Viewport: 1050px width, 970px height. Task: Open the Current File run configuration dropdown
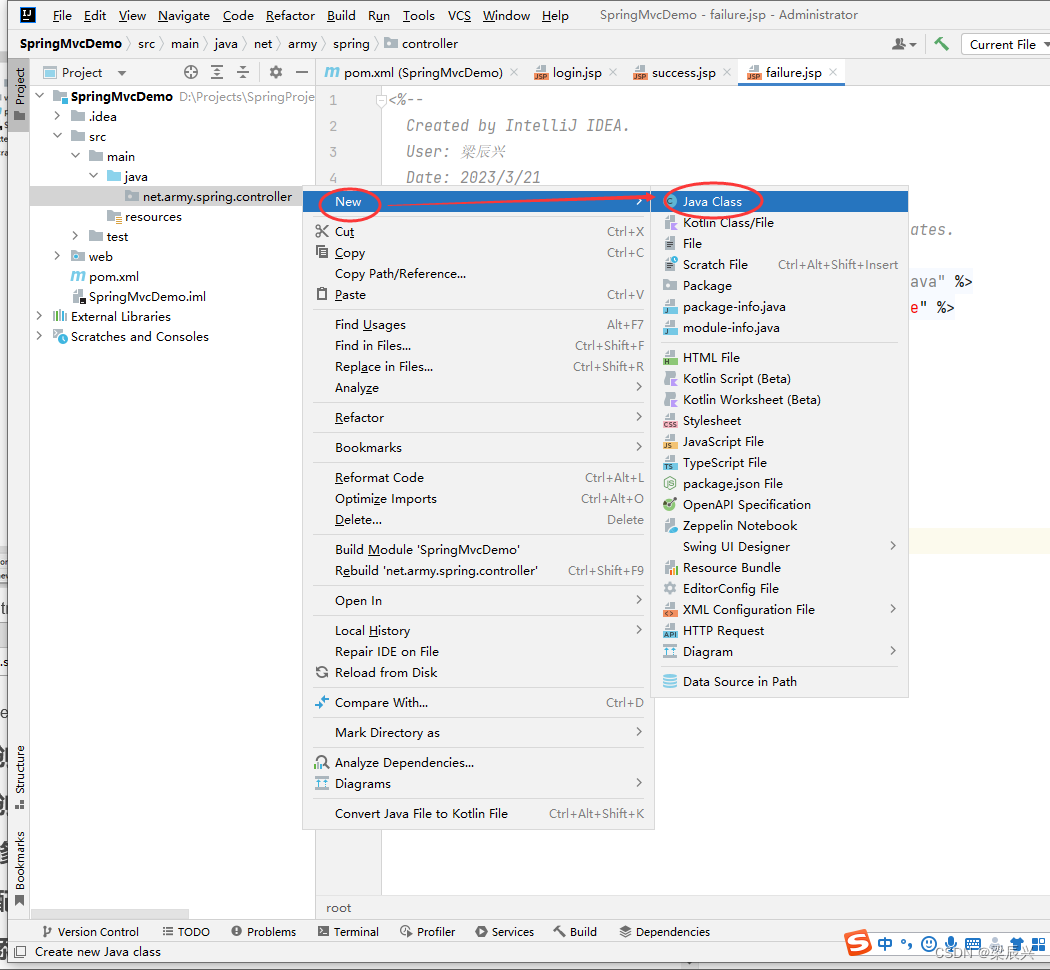[x=1006, y=44]
